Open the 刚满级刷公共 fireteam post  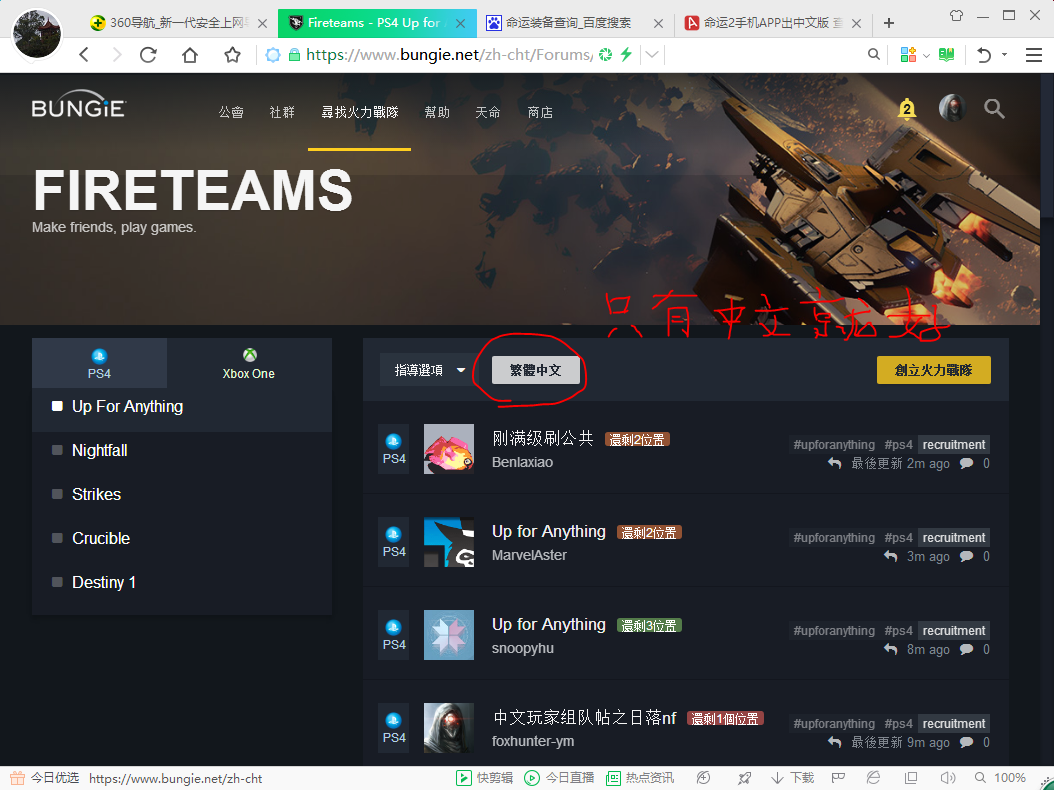[543, 439]
